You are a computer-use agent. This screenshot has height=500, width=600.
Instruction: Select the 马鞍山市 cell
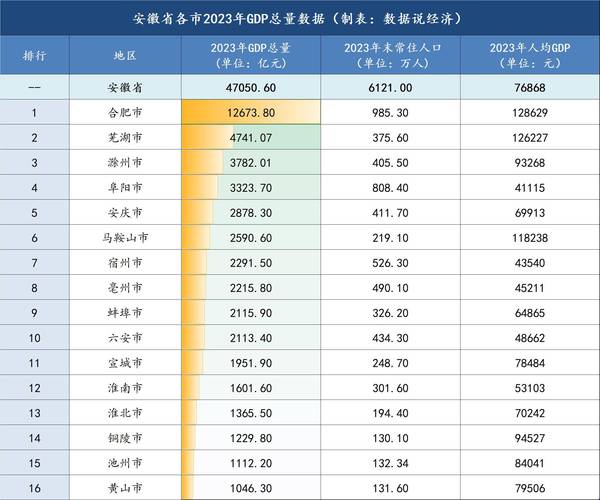pos(125,238)
